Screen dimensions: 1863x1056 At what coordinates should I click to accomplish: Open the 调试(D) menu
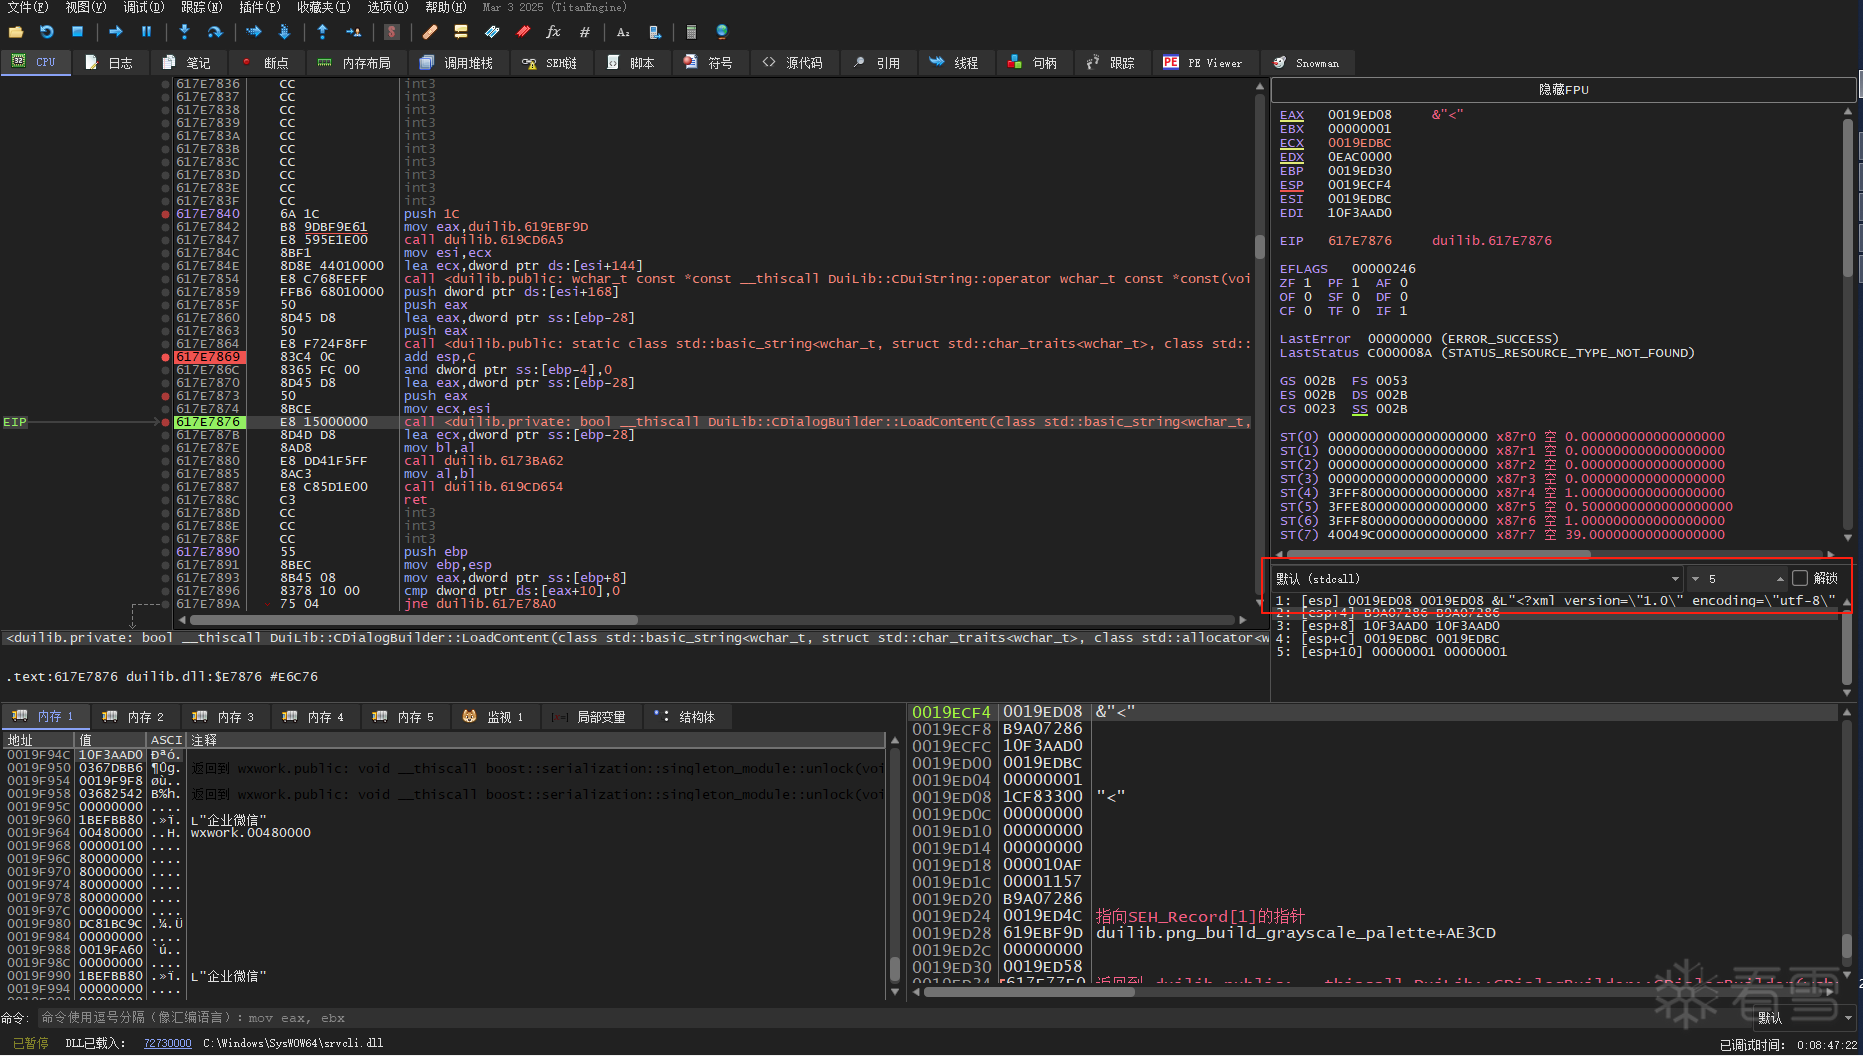click(143, 7)
